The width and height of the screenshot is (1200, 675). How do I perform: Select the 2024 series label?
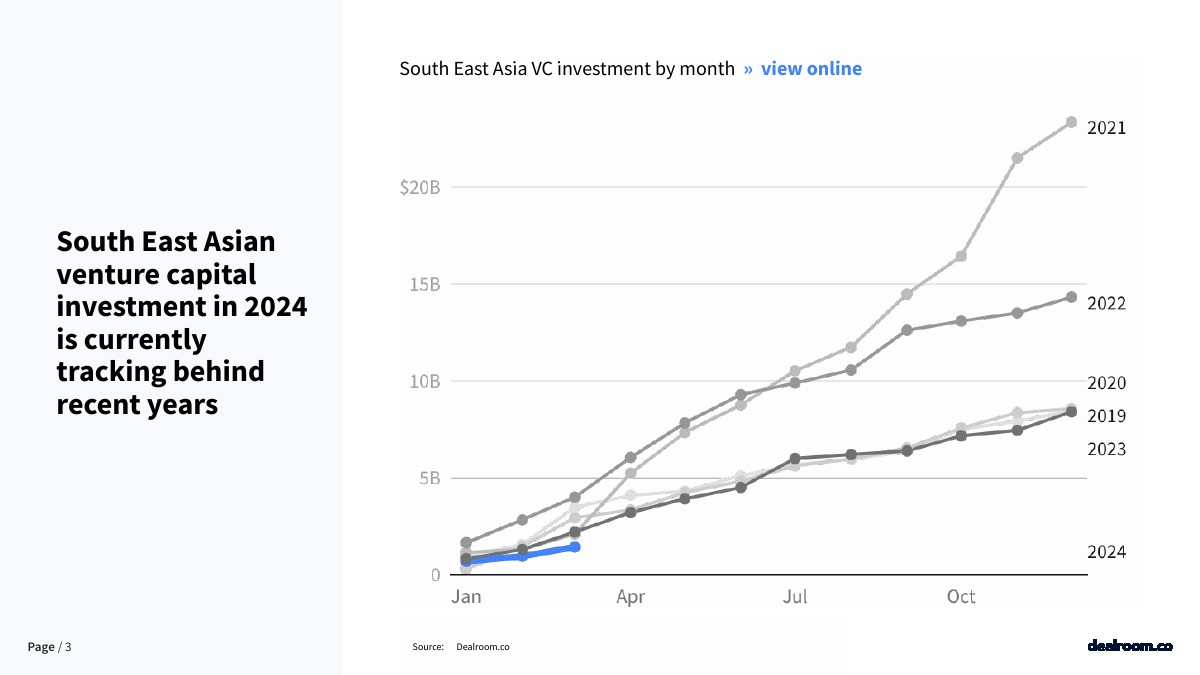(1106, 552)
